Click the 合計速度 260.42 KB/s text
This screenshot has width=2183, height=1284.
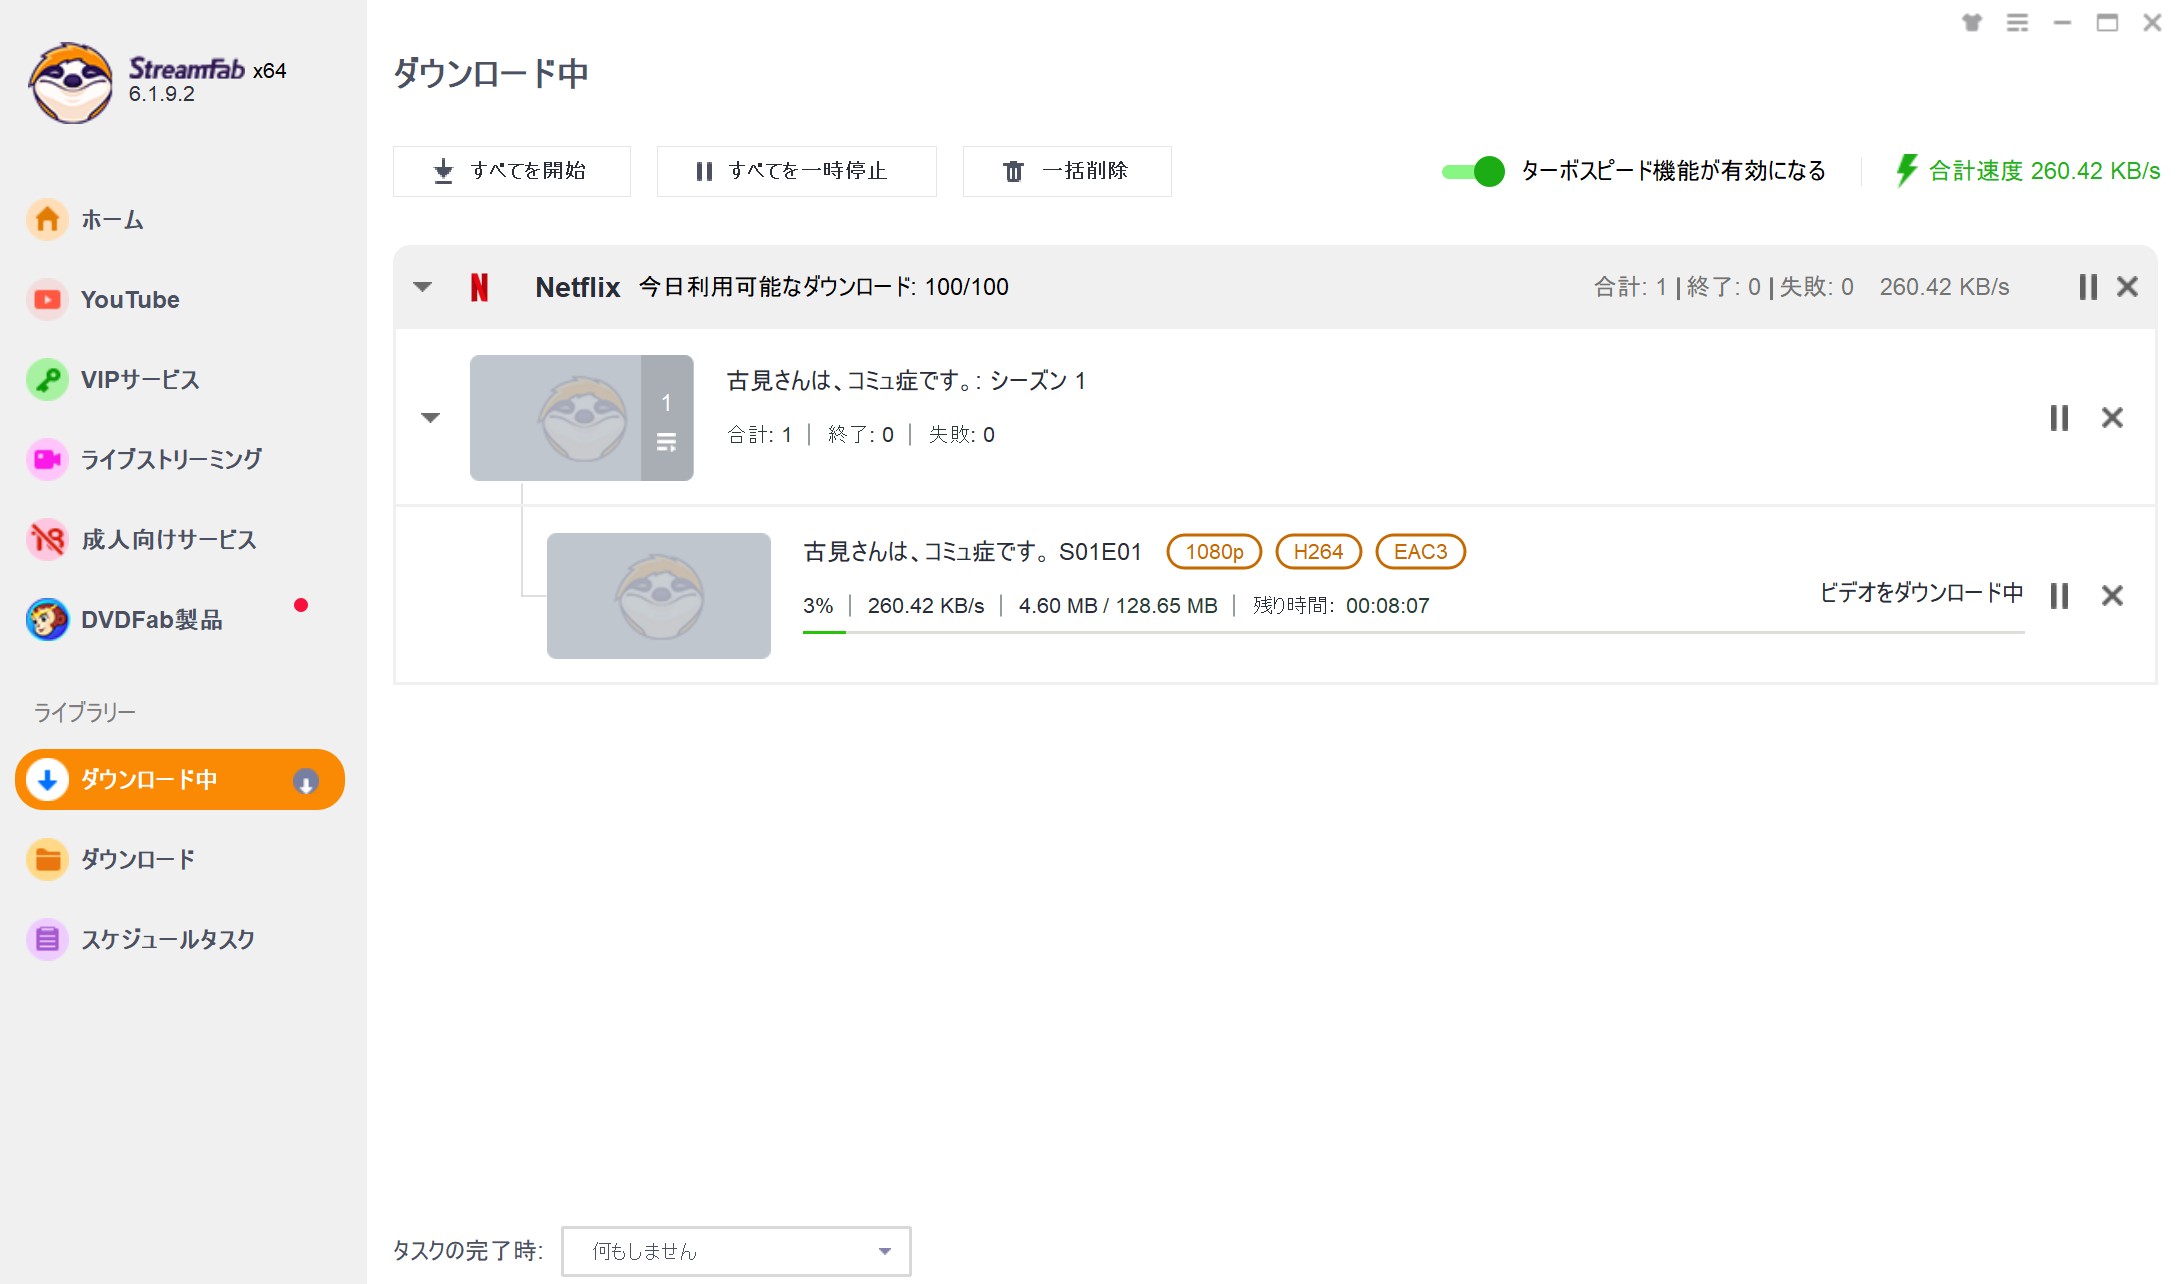2044,171
